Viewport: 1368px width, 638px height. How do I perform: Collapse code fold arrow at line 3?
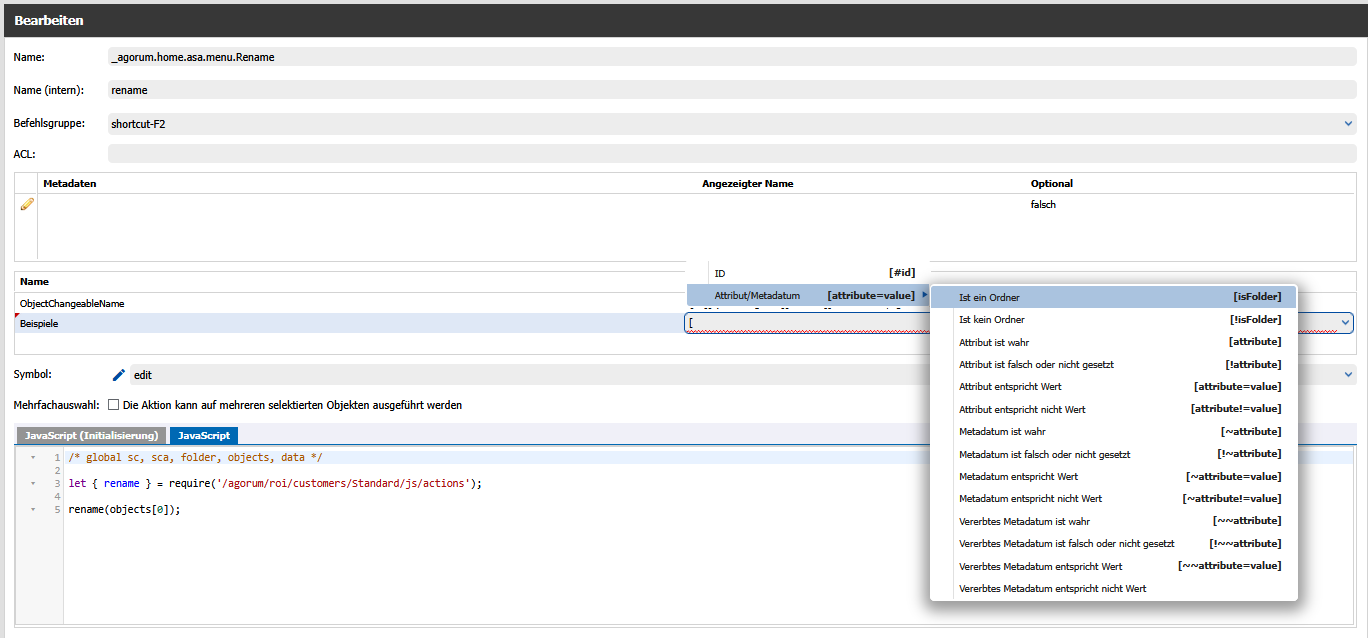click(x=33, y=484)
